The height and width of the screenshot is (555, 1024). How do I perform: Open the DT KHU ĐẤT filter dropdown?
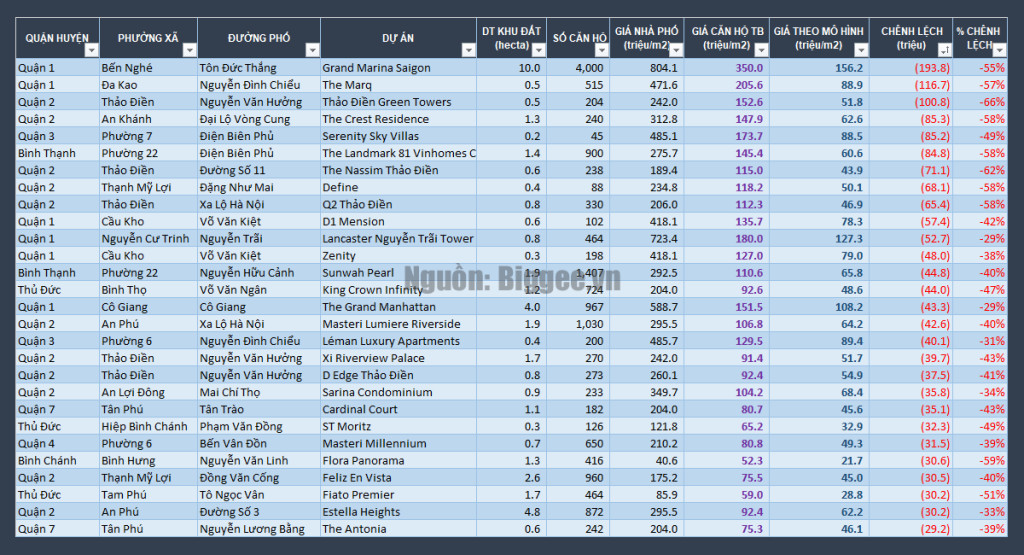[538, 50]
